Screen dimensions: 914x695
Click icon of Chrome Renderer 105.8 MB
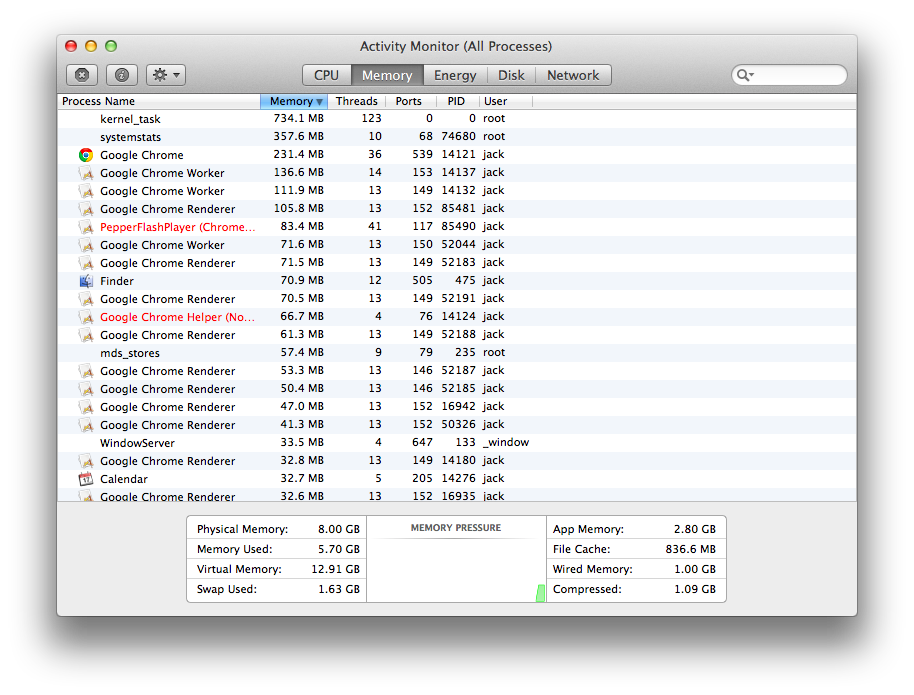pyautogui.click(x=86, y=209)
